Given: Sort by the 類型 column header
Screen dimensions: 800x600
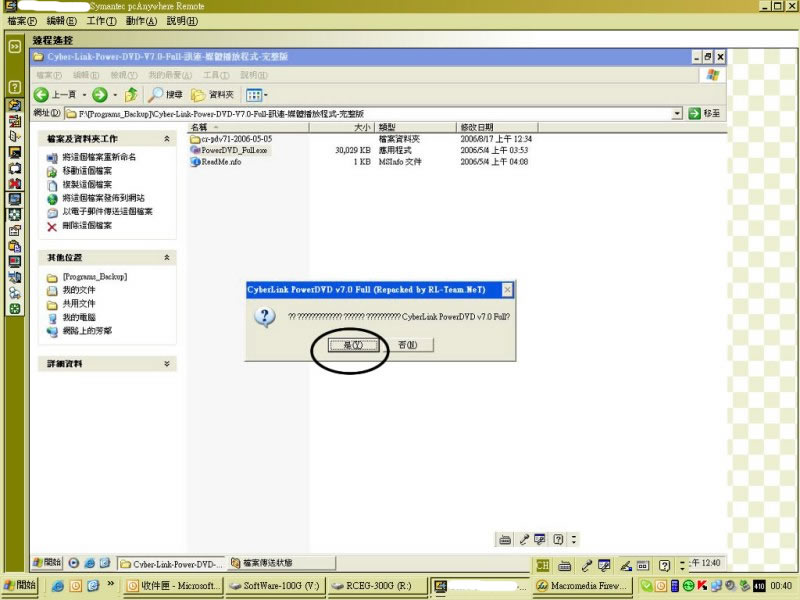Looking at the screenshot, I should 415,127.
